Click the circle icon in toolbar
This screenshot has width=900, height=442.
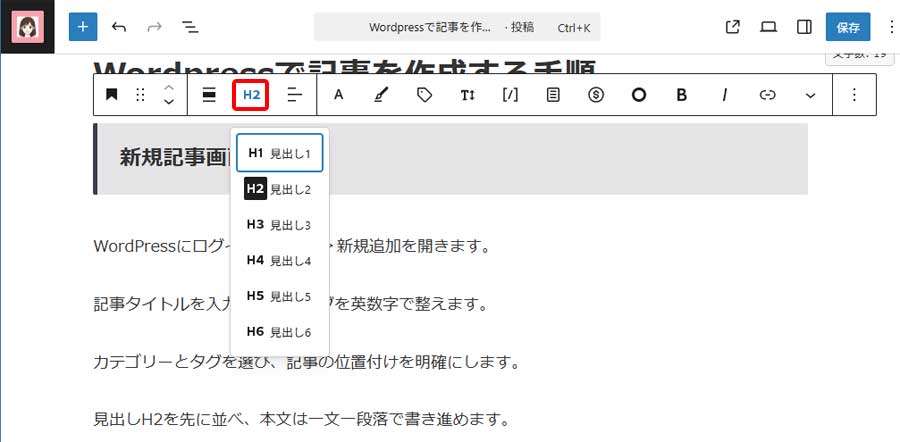(639, 95)
